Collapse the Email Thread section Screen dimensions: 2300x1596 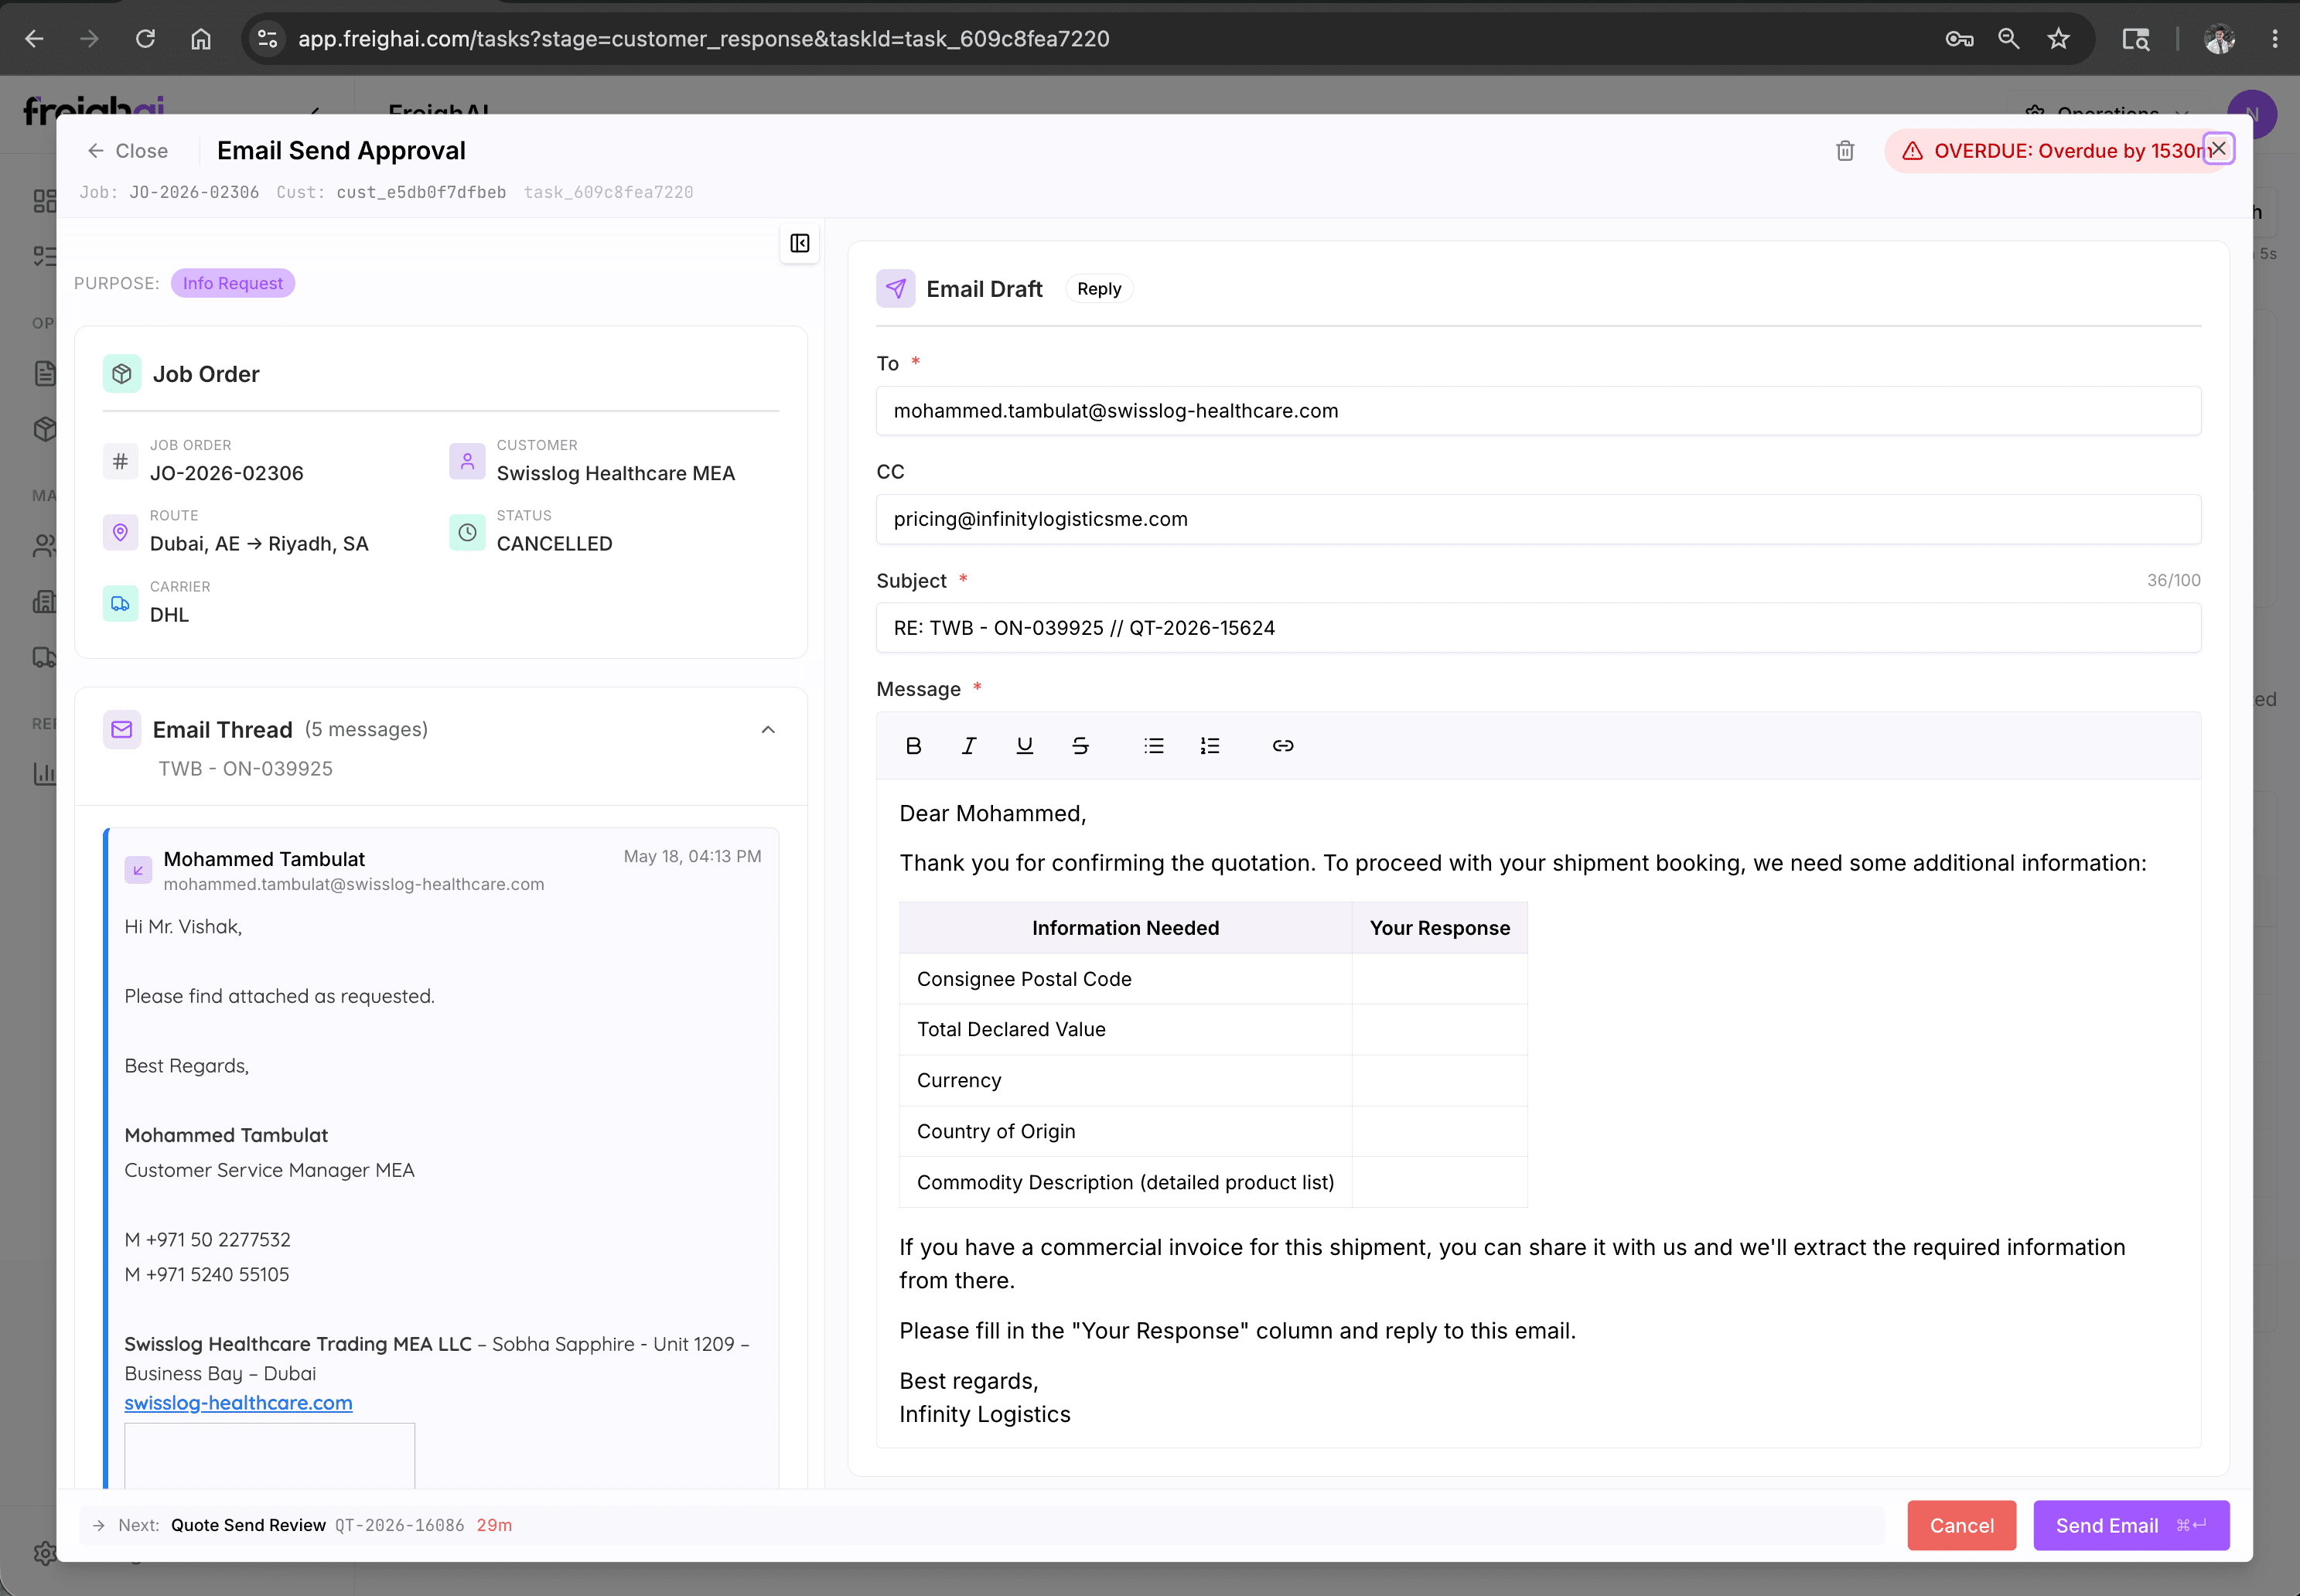coord(768,730)
